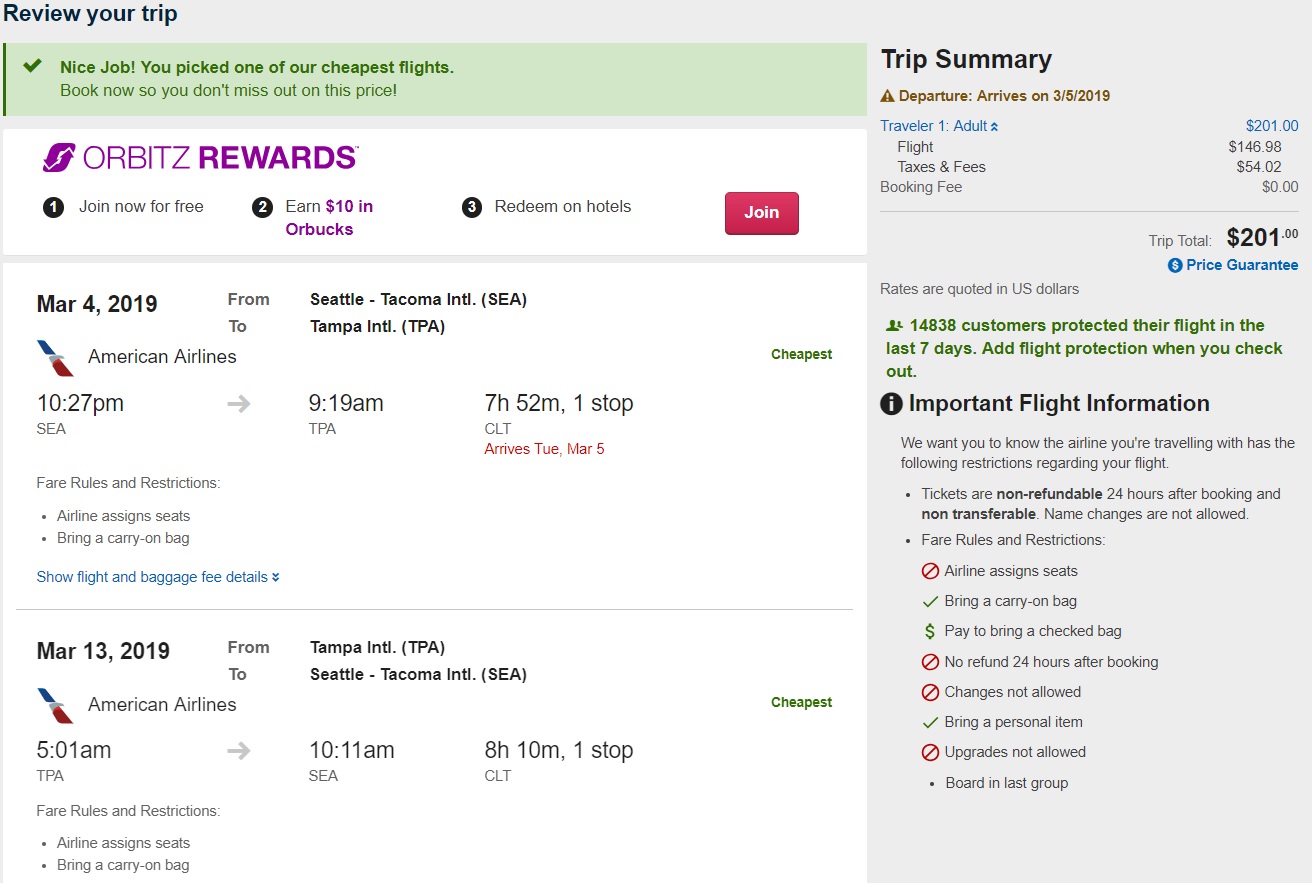Click the American Airlines logo for Mar 13 flight
Screen dimensions: 1312x883
[56, 705]
